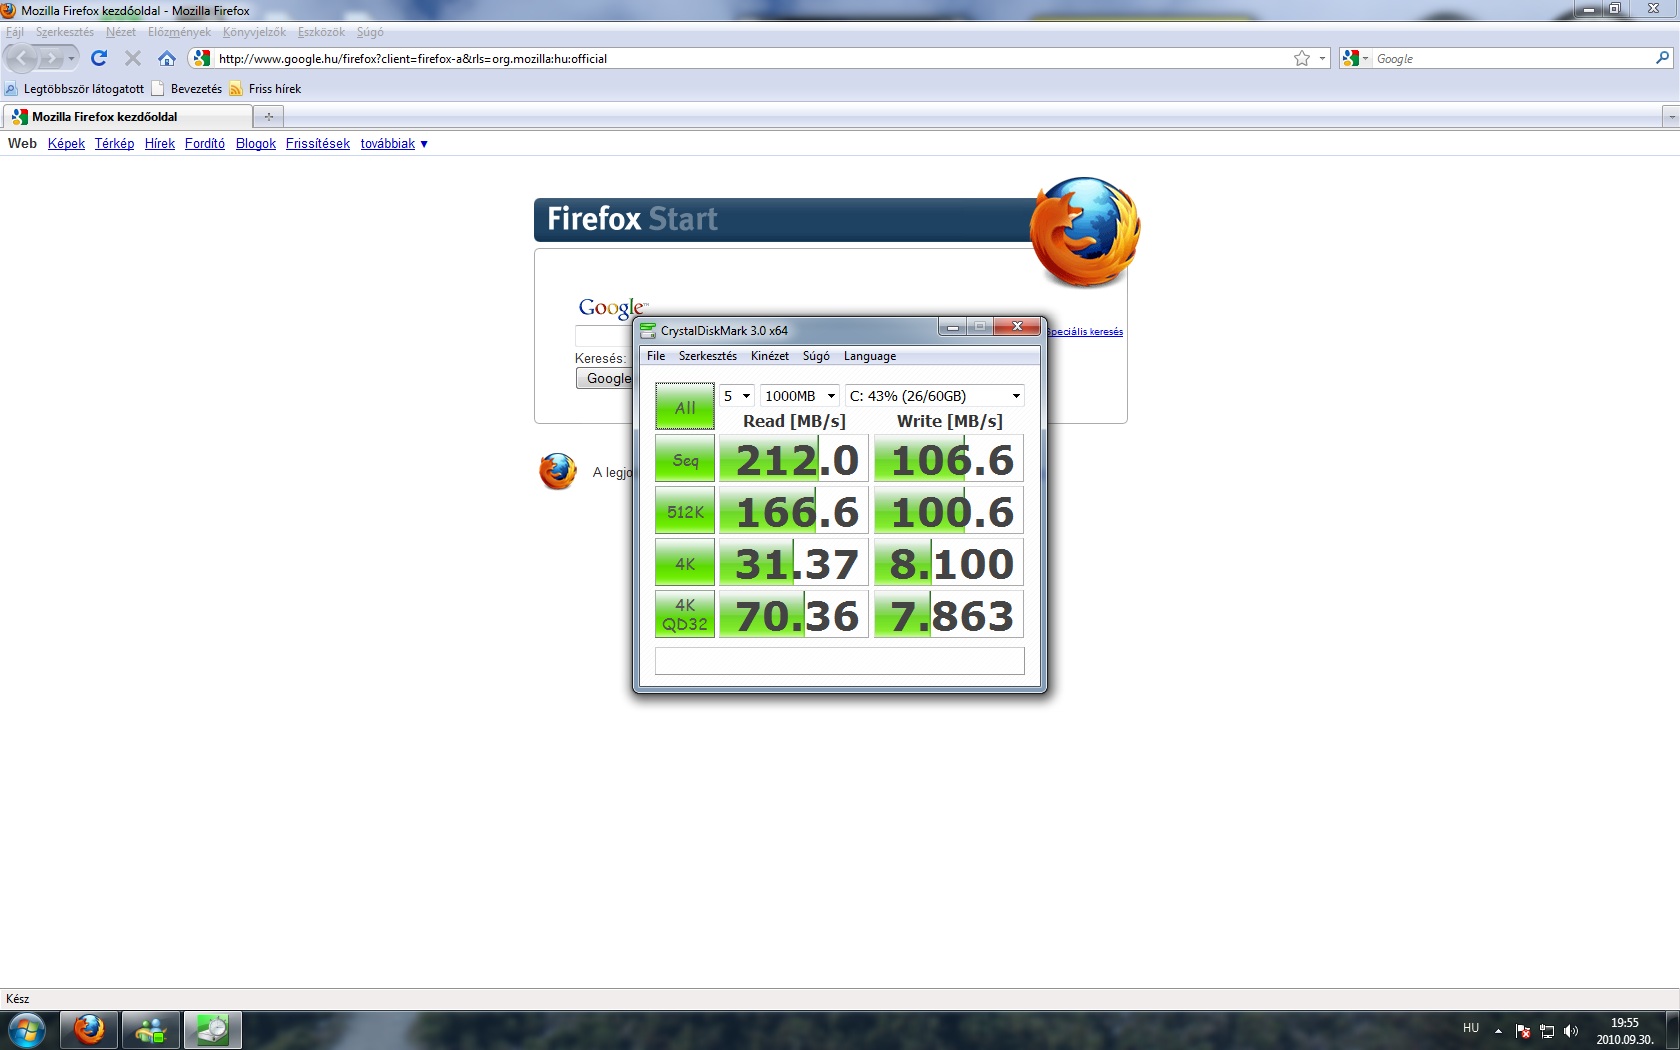Run the 4K QD32 test button

pos(685,615)
